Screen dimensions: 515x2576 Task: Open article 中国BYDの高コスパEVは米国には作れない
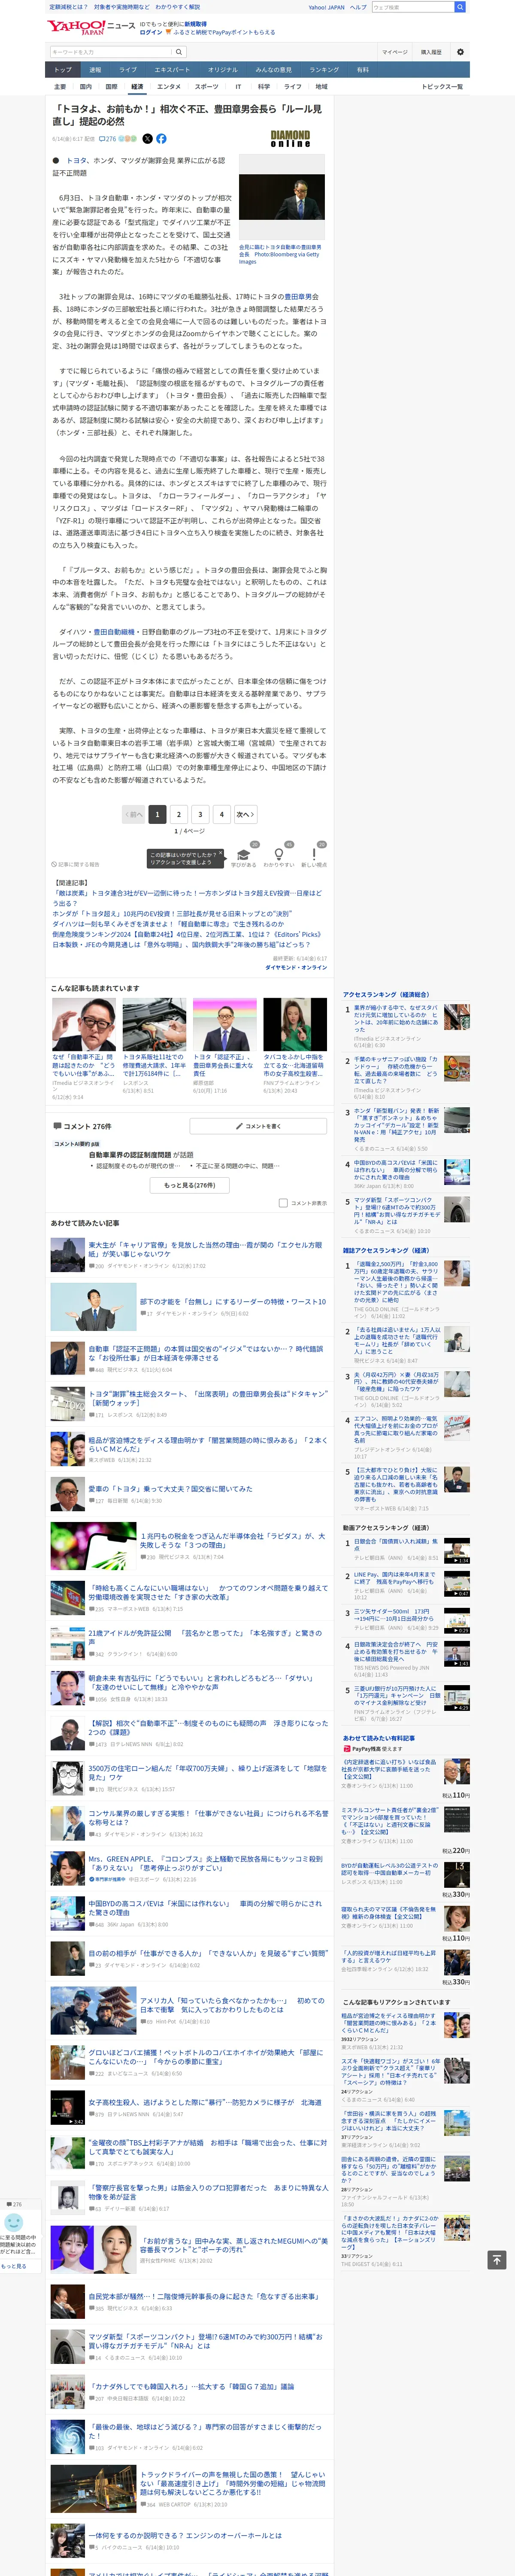point(206,1907)
